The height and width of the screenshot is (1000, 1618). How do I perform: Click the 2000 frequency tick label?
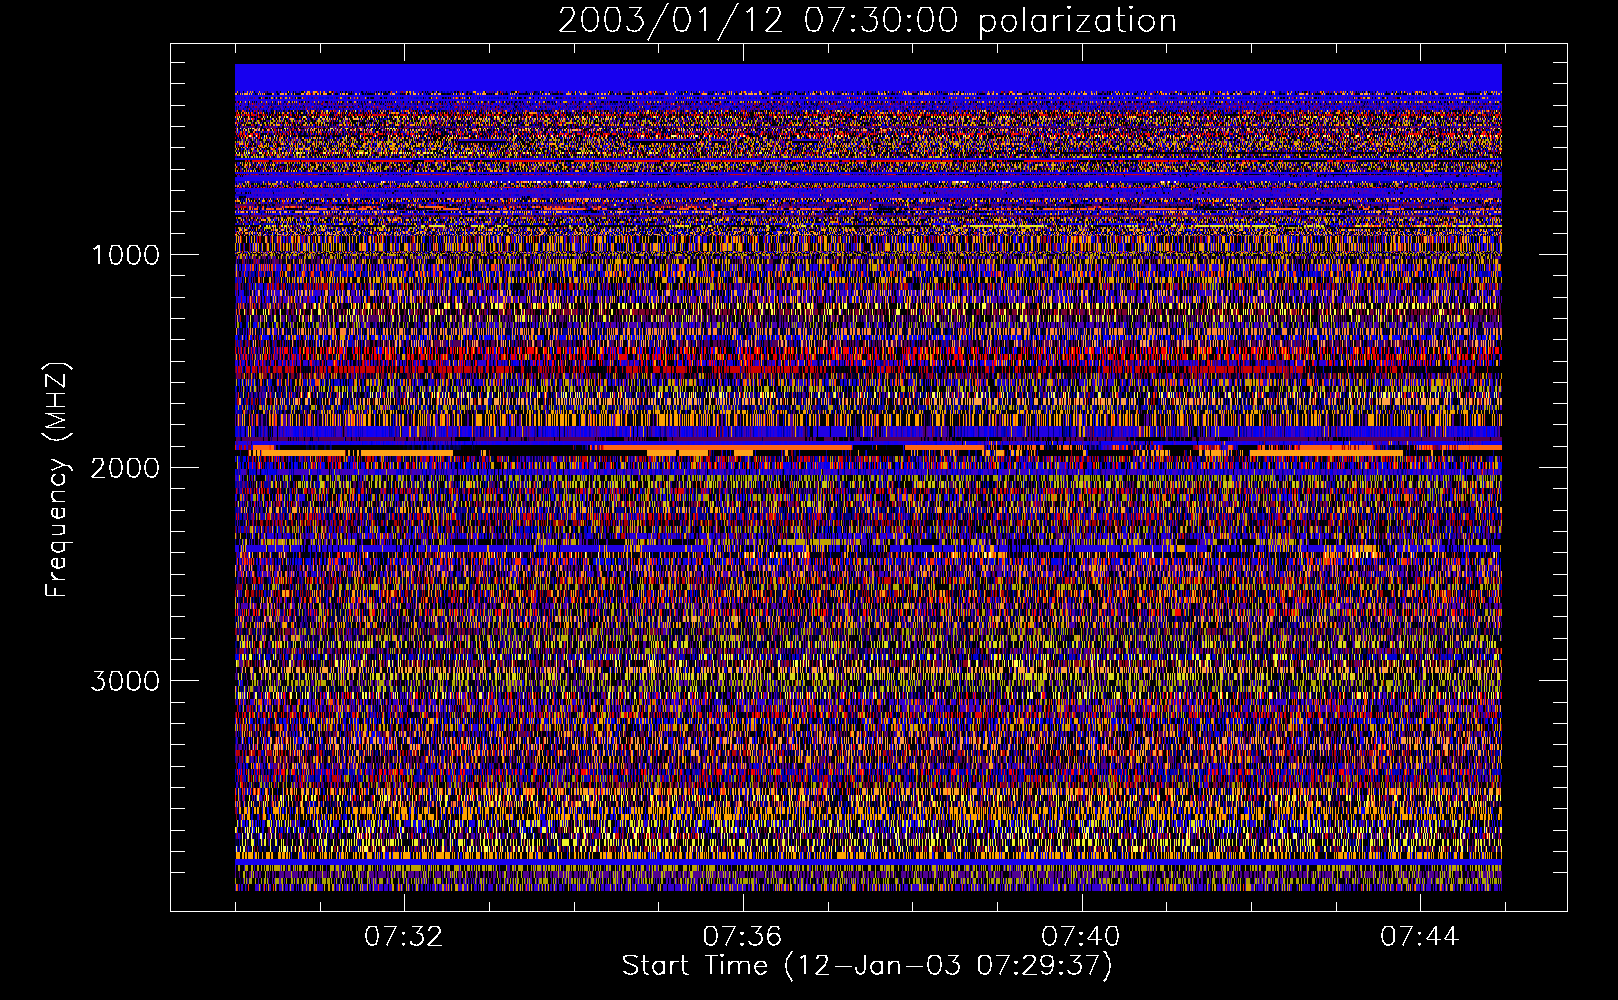tap(125, 468)
